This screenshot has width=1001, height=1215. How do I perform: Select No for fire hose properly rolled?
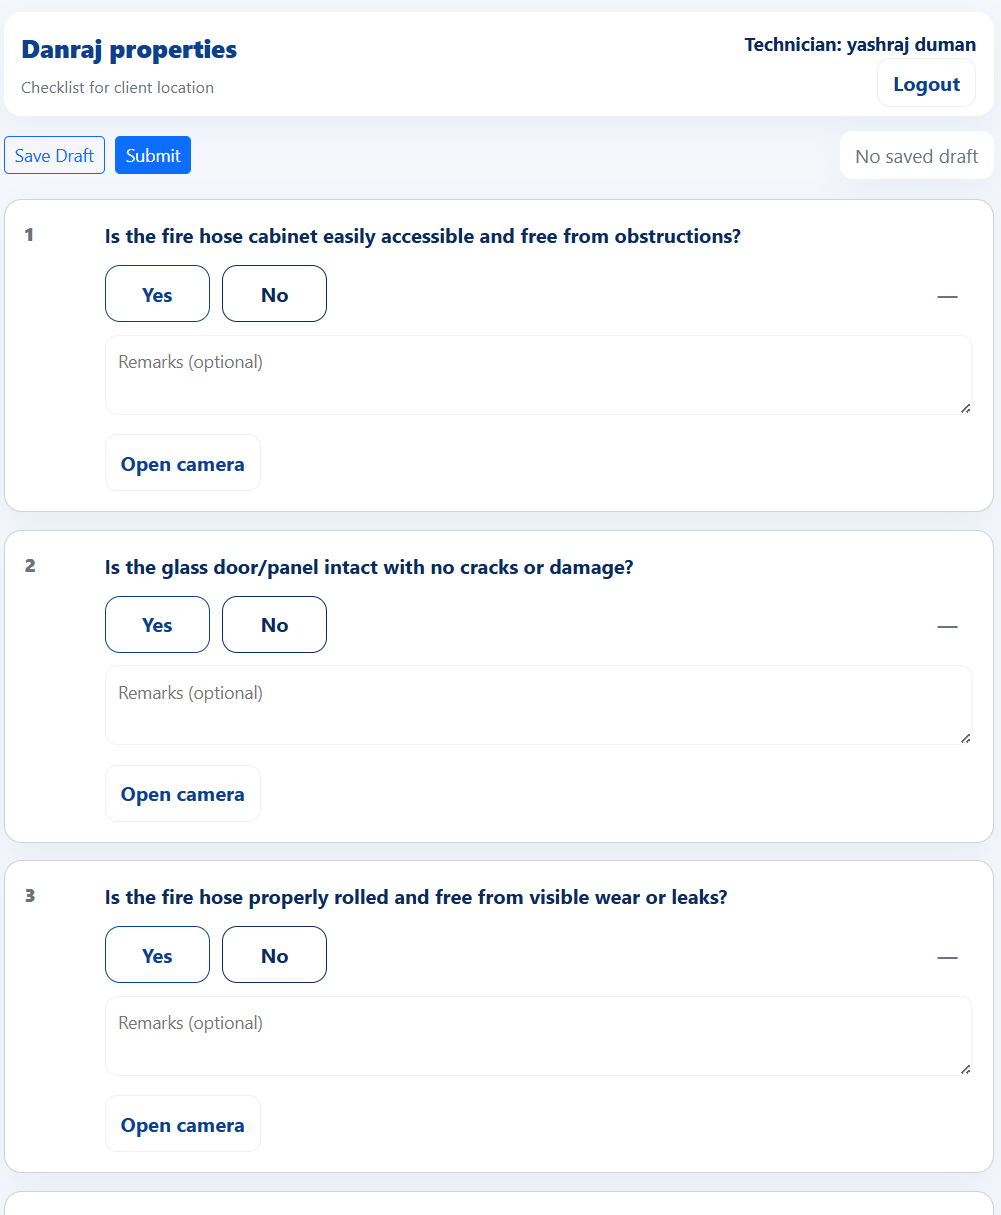tap(274, 954)
